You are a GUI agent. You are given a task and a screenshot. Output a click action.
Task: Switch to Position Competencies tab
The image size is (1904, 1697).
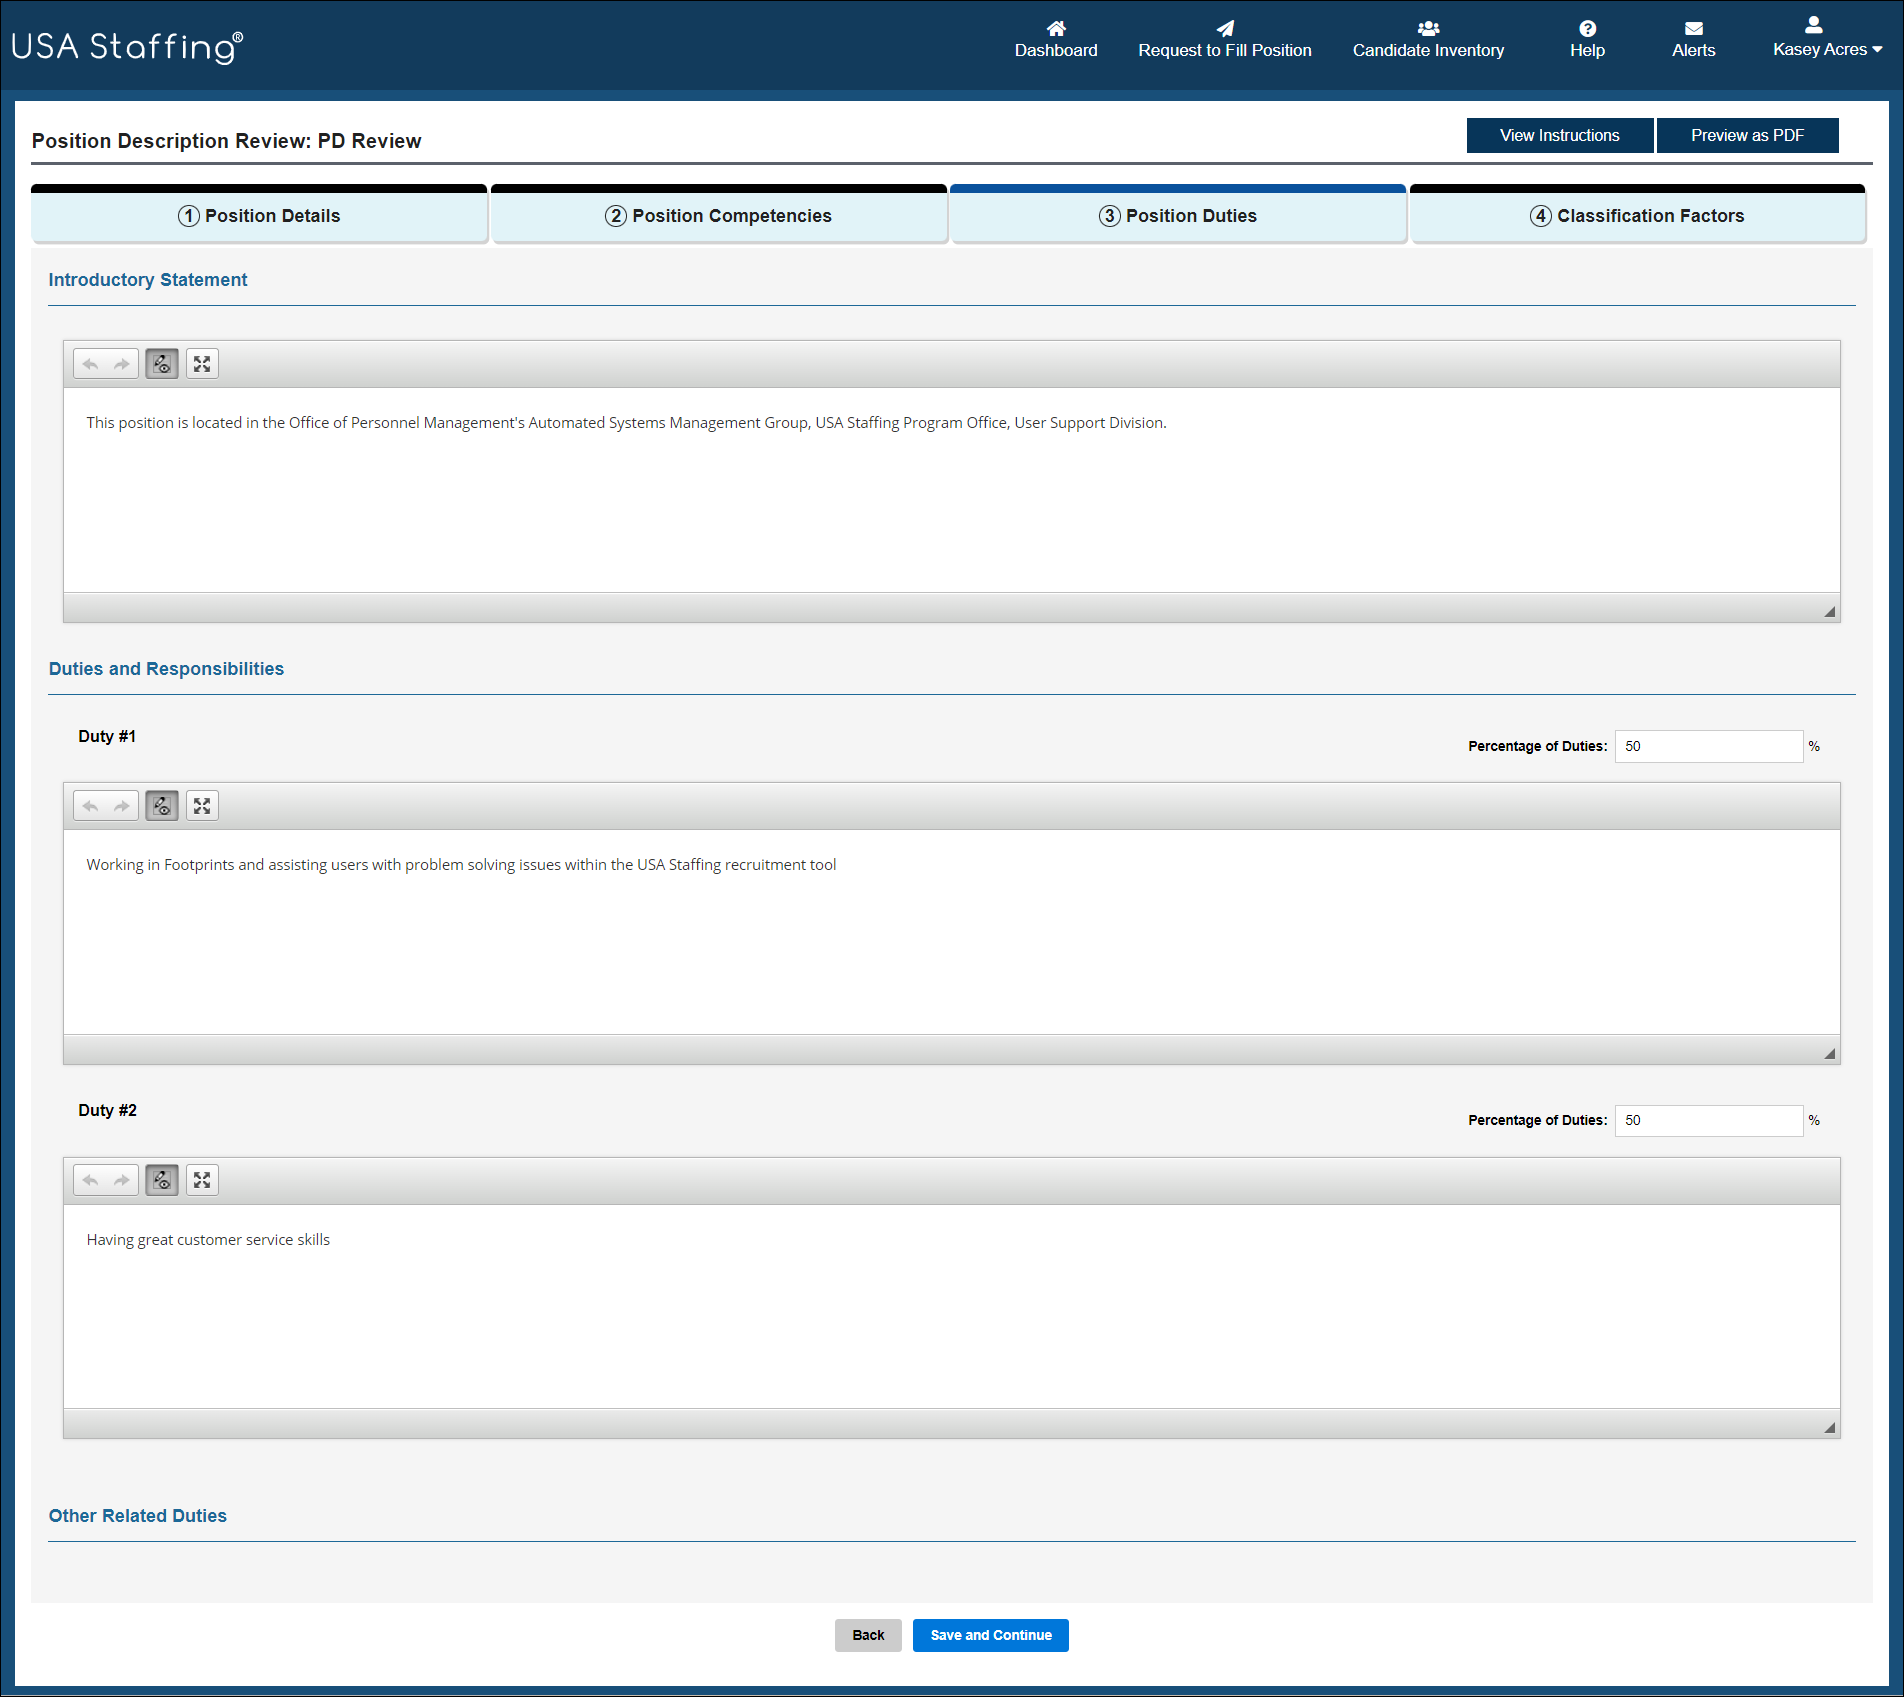[x=718, y=216]
